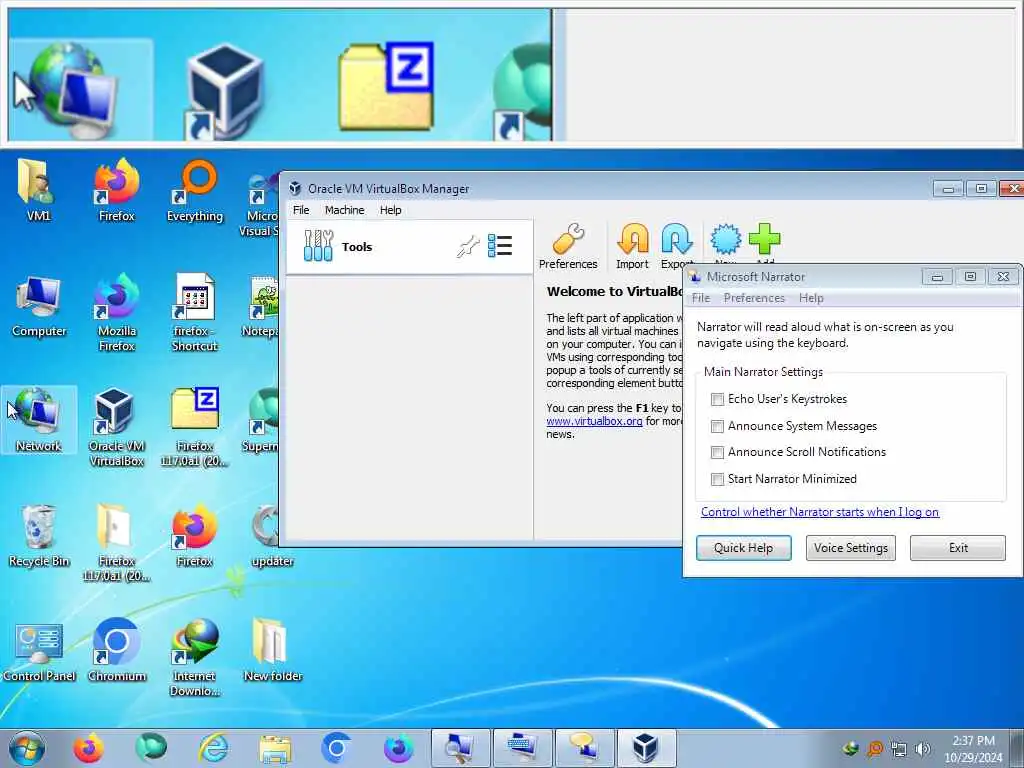
Task: Click the Magnifier taskbar button
Action: coord(460,748)
